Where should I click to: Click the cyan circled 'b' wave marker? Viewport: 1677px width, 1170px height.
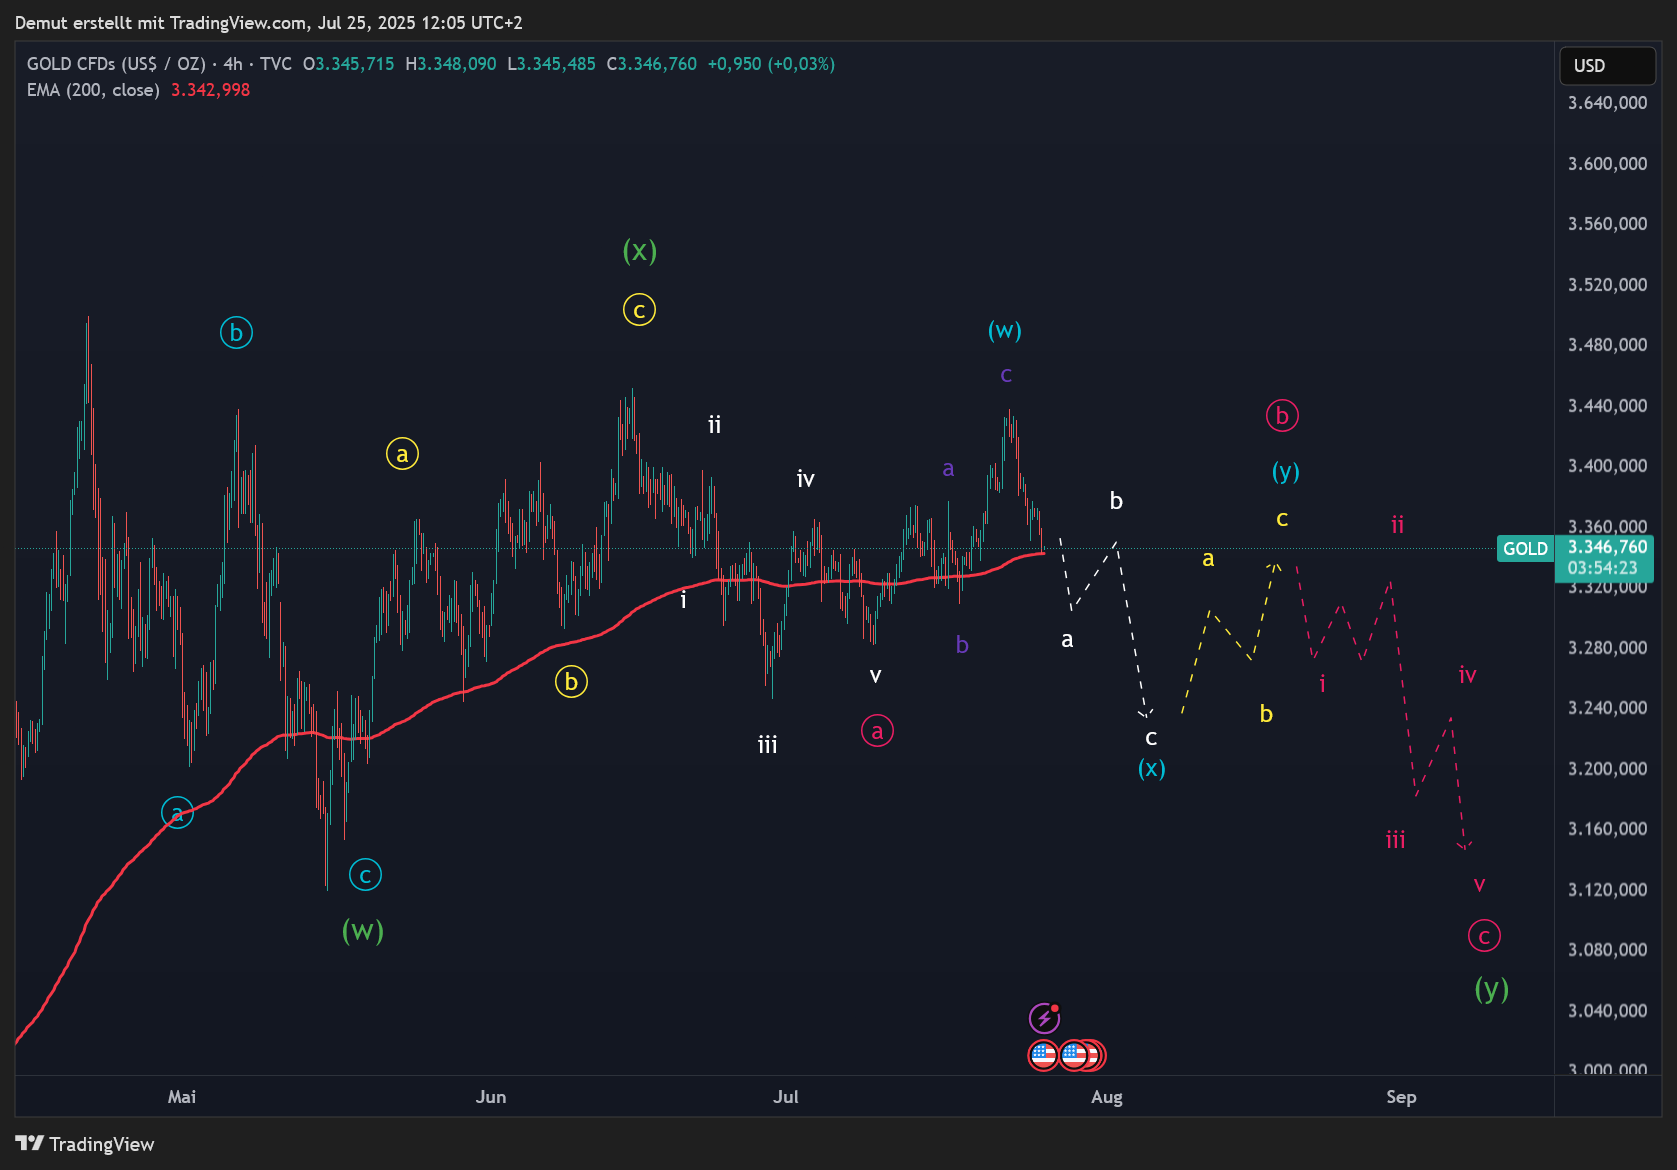click(x=236, y=332)
